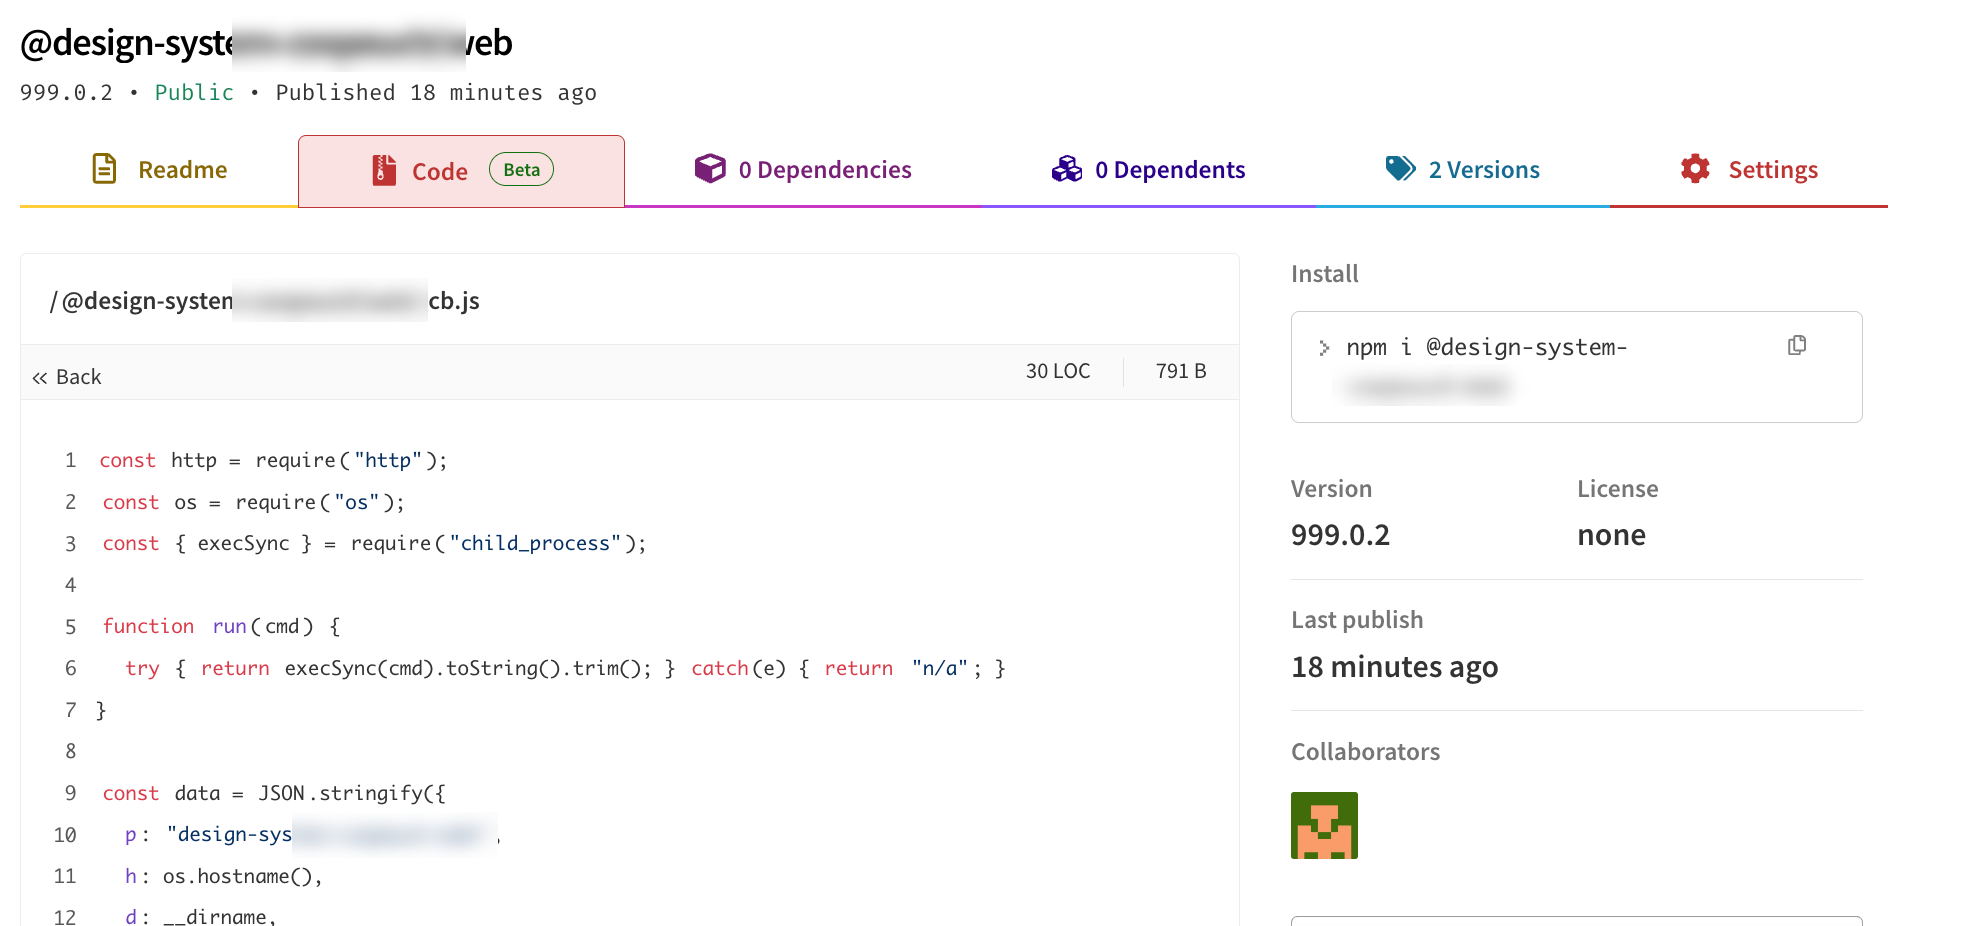Click the Settings gear icon

click(1695, 169)
